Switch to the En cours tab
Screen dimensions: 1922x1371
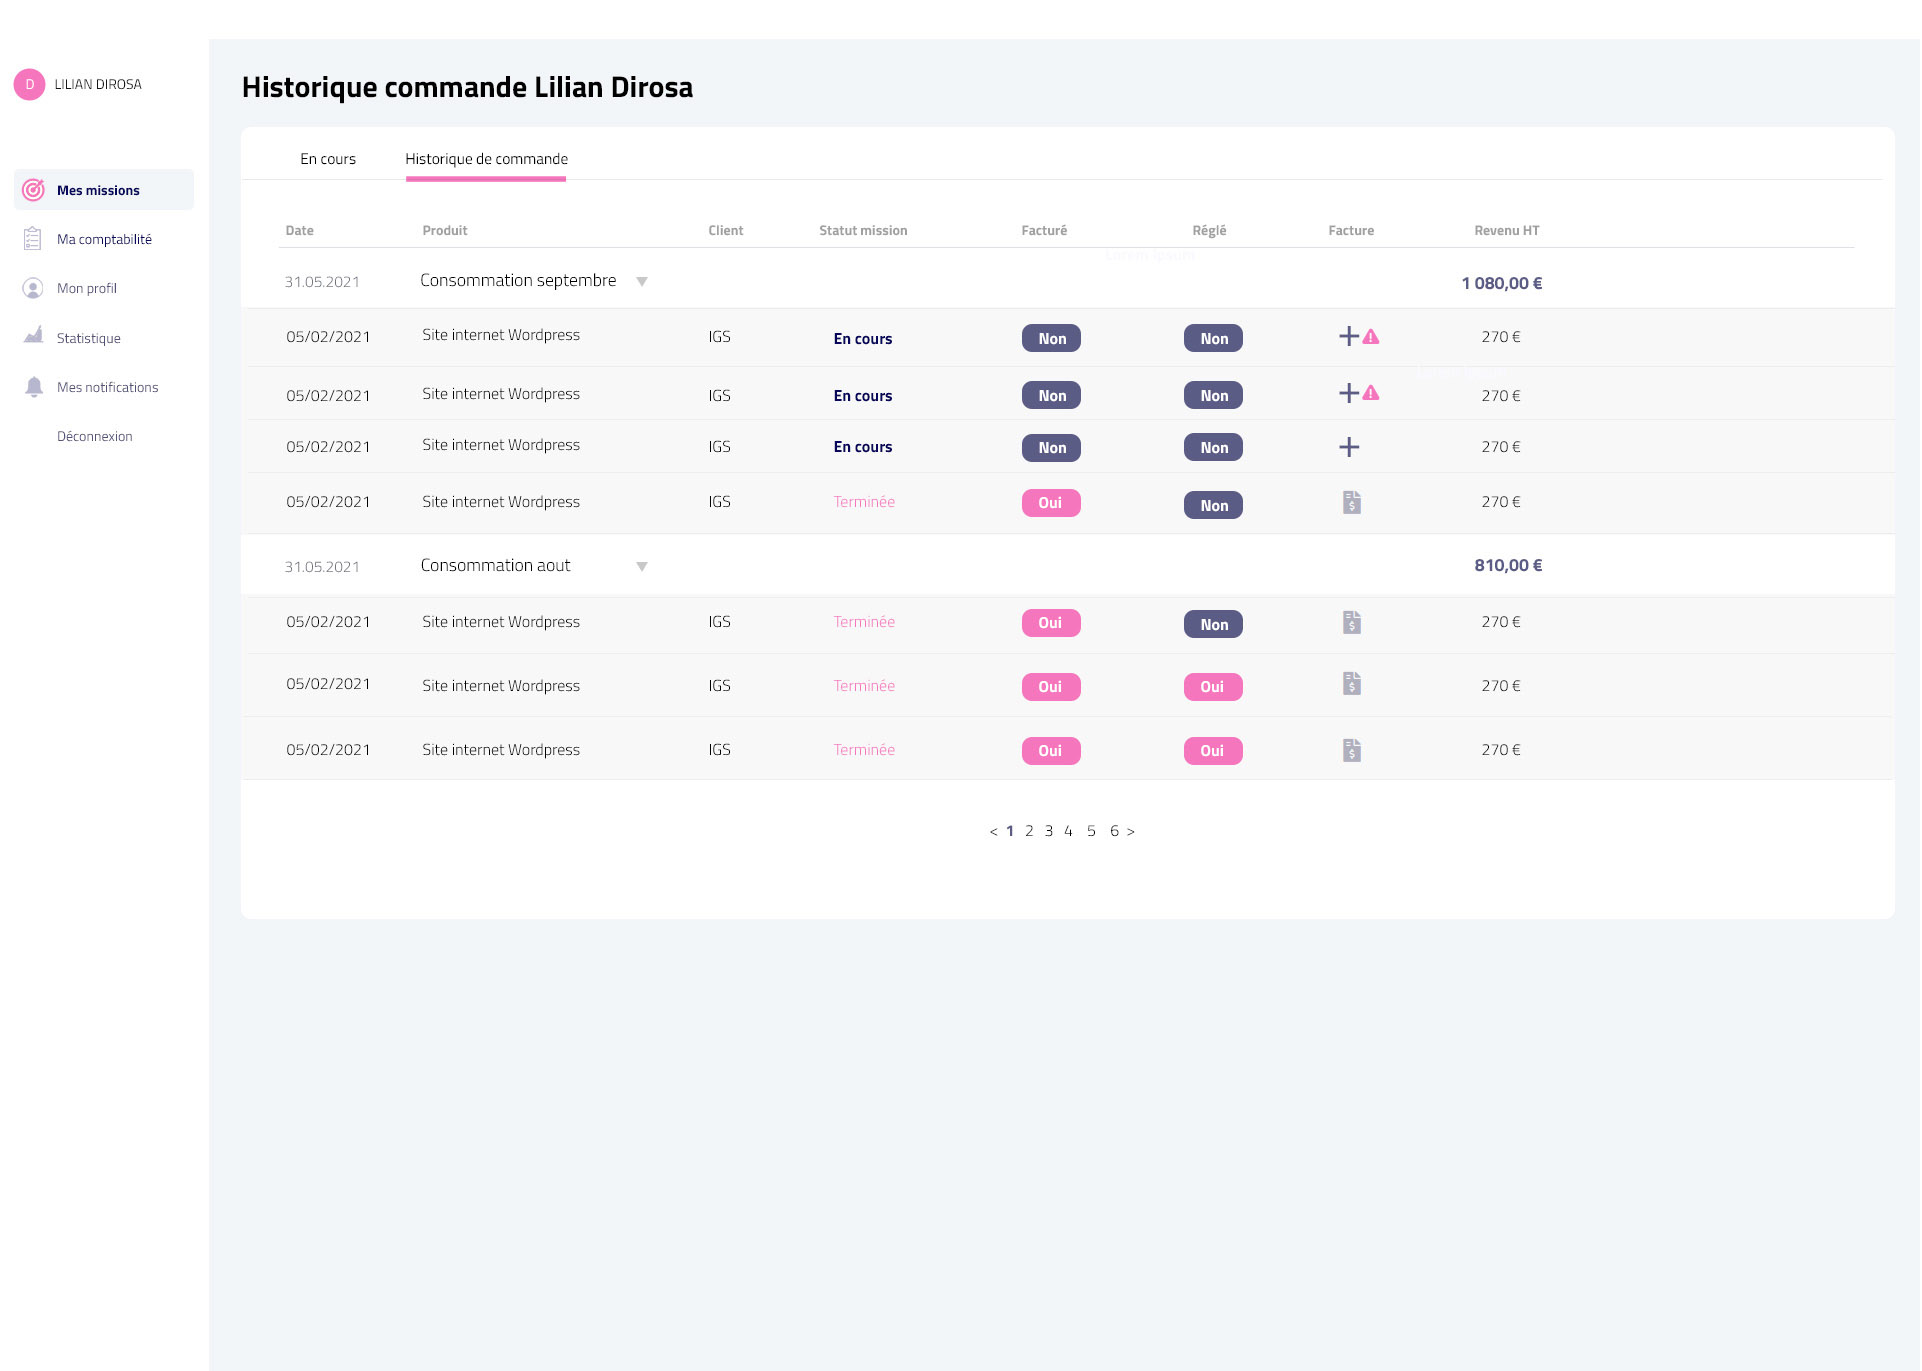(x=328, y=159)
